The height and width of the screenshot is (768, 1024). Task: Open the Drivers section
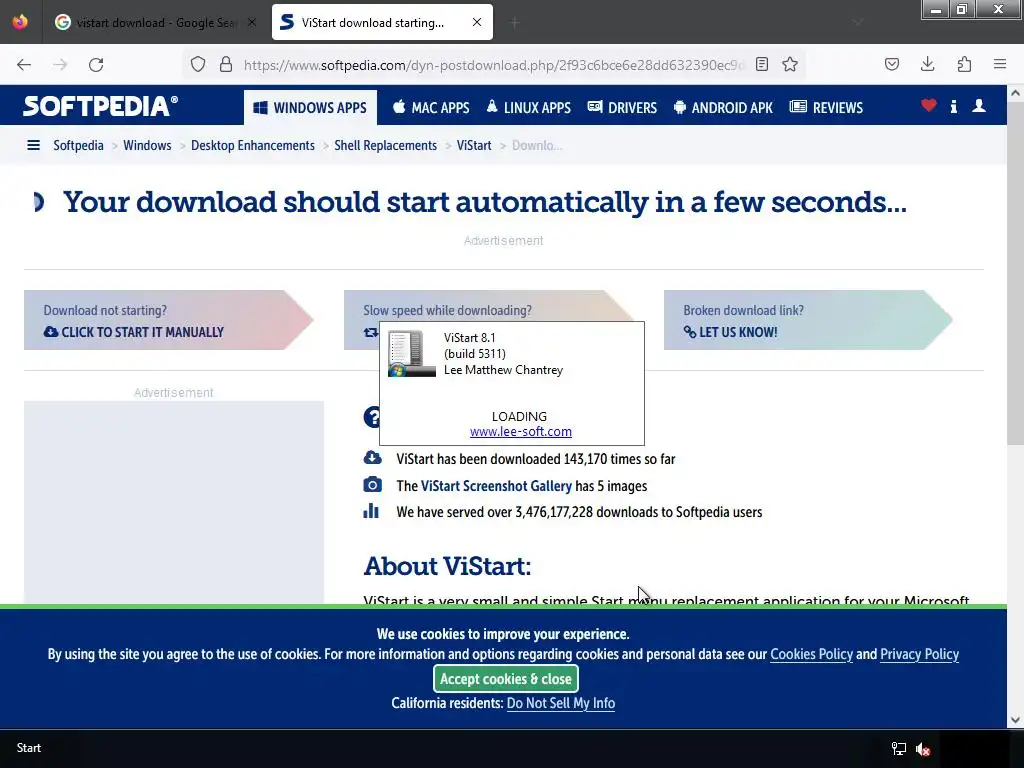click(x=622, y=108)
